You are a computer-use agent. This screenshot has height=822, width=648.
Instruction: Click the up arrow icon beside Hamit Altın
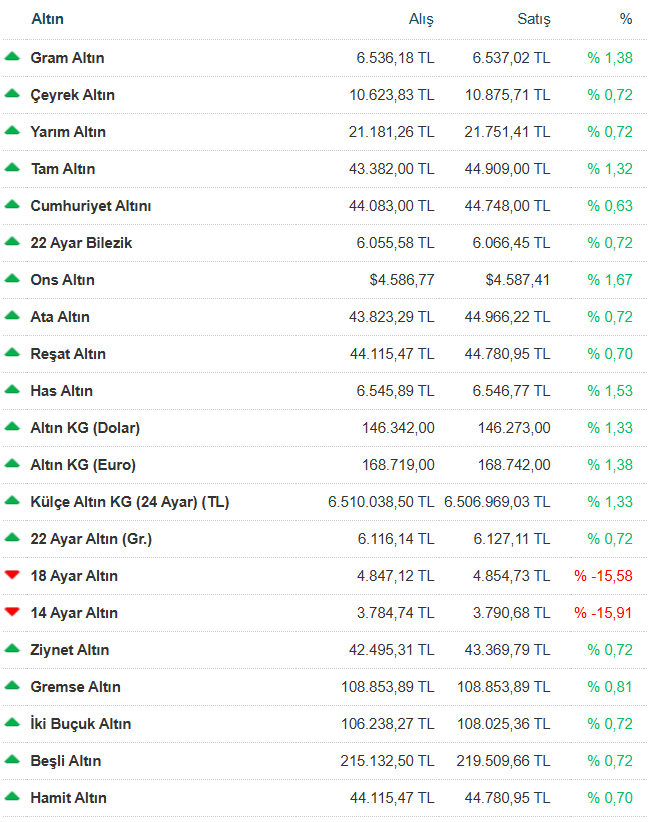coord(12,797)
